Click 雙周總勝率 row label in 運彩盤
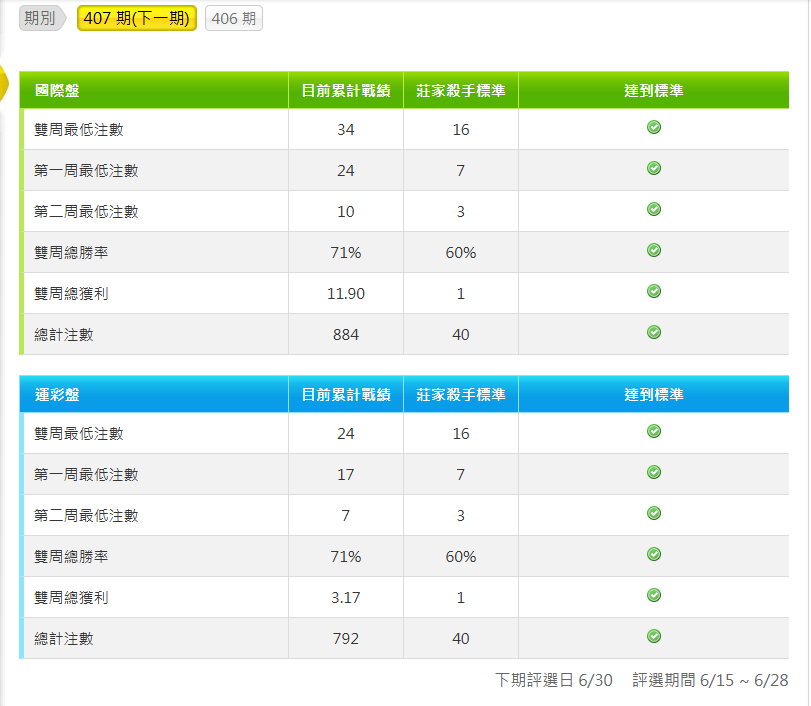Image resolution: width=811 pixels, height=706 pixels. 71,557
